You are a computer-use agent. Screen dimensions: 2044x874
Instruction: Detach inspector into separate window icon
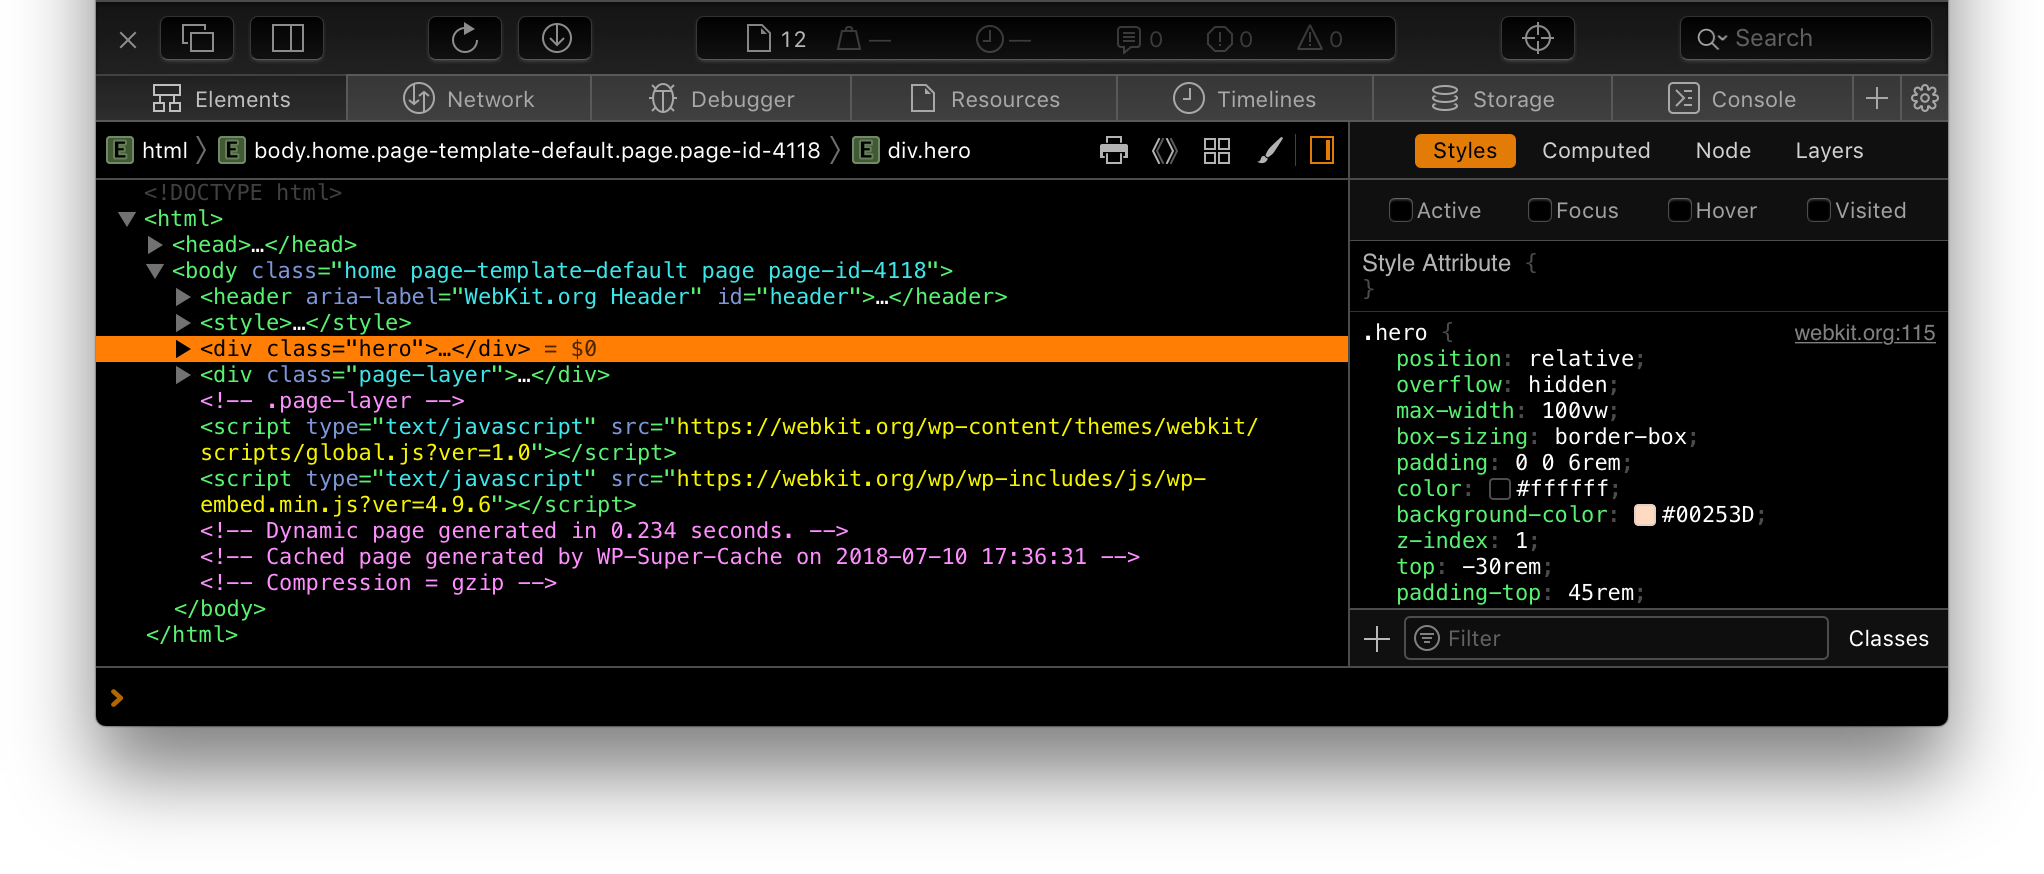[x=197, y=39]
